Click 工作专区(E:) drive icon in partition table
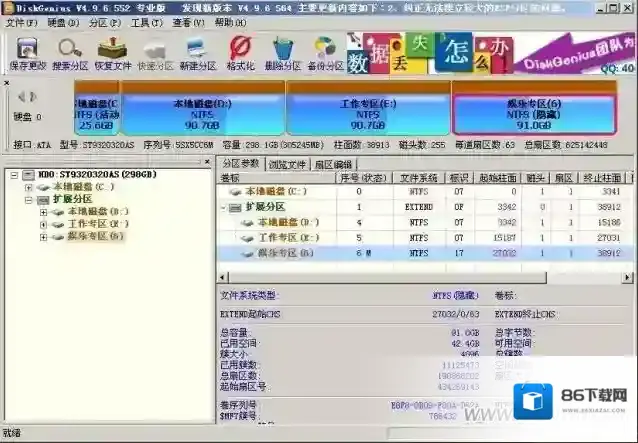The height and width of the screenshot is (443, 638). pyautogui.click(x=247, y=238)
